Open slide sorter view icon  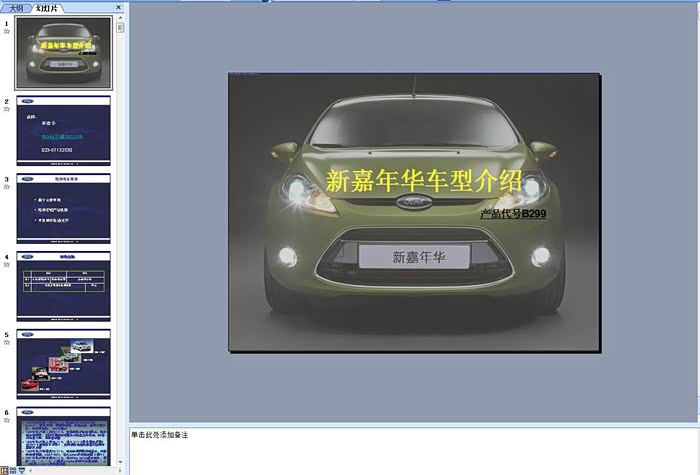13,469
